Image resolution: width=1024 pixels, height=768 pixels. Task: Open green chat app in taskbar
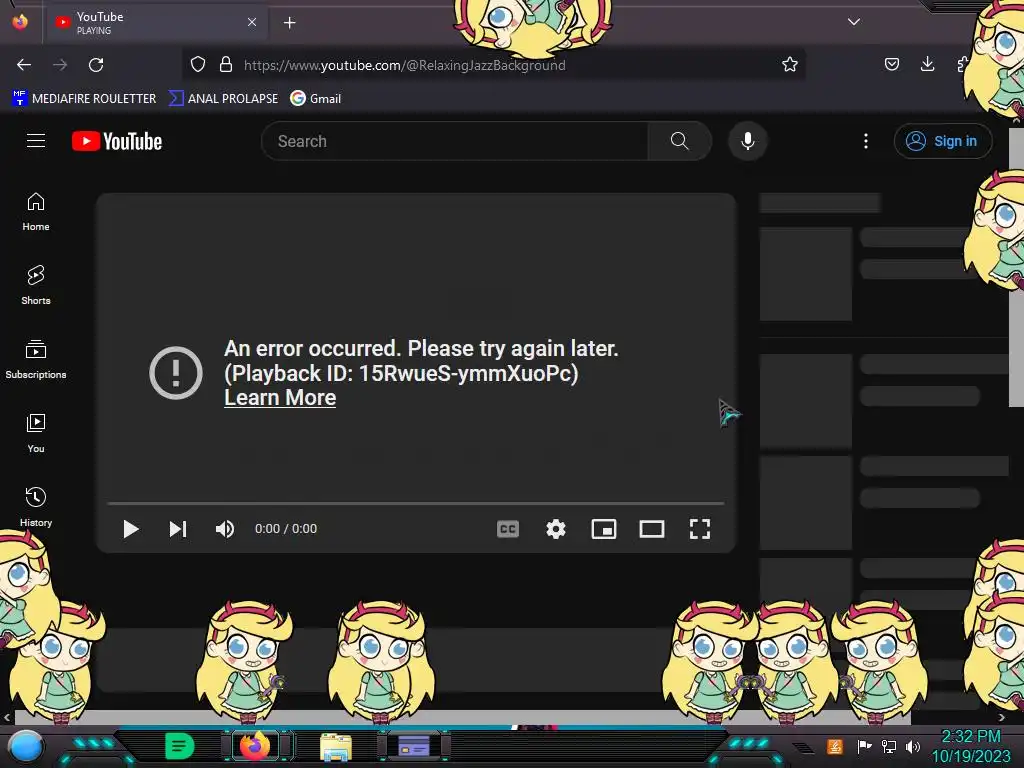coord(180,746)
